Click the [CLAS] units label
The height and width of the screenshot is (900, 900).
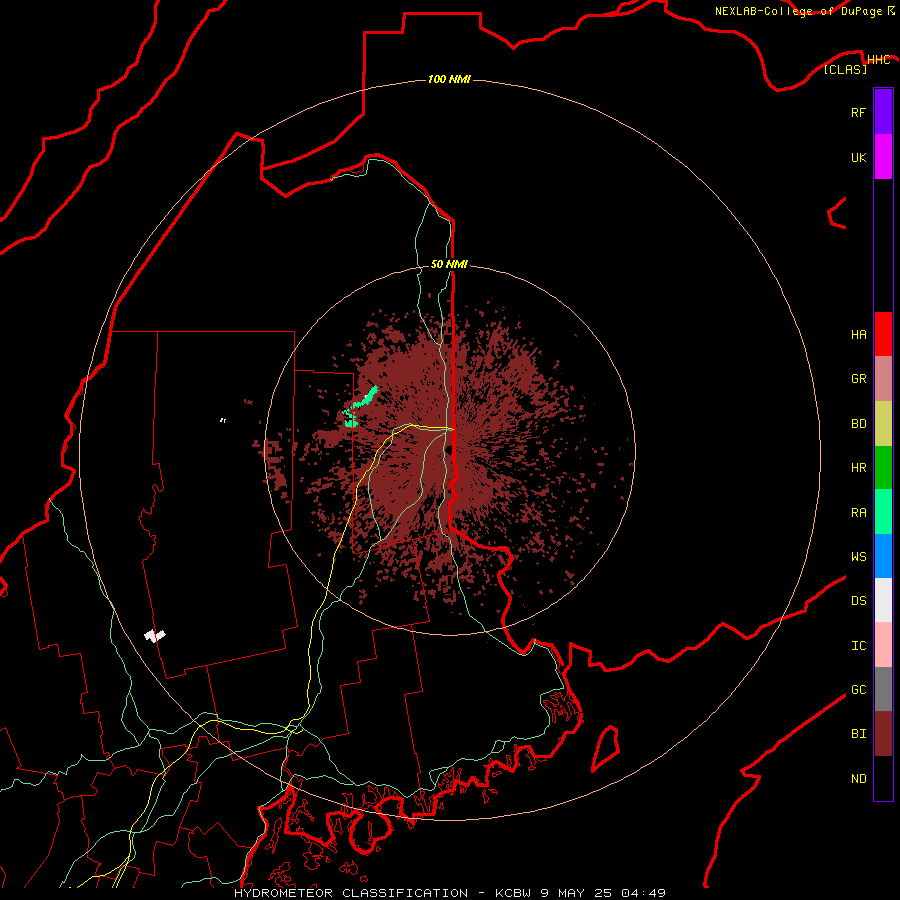[845, 69]
